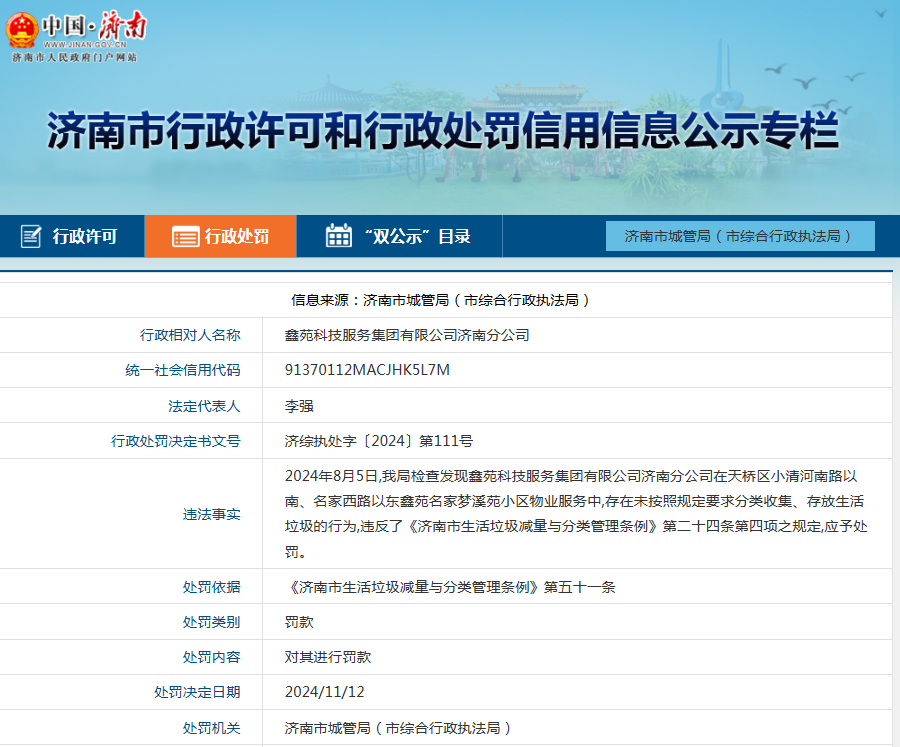The image size is (900, 747).
Task: Click the decision date 2024/11/12
Action: 325,692
